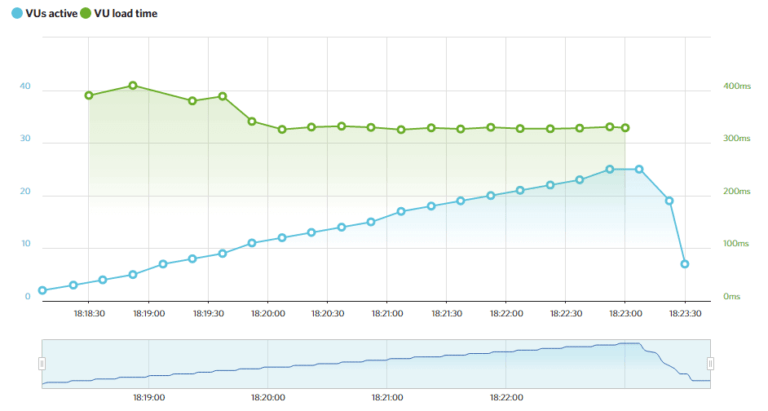Select the last green load time point

click(x=625, y=128)
